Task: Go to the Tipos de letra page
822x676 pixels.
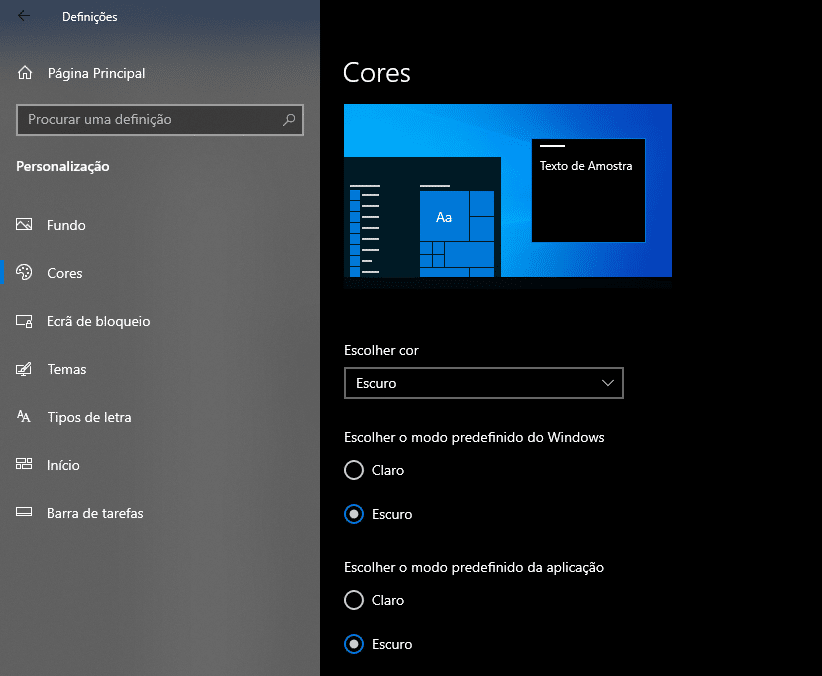Action: tap(160, 417)
